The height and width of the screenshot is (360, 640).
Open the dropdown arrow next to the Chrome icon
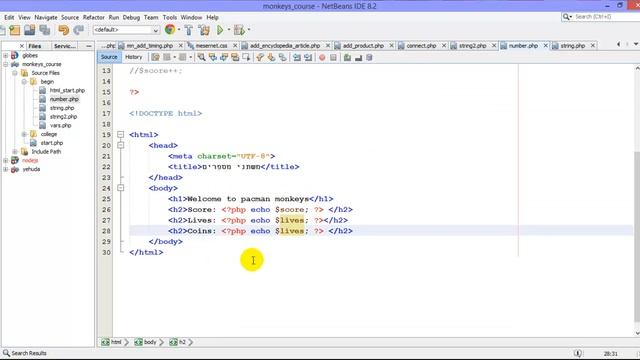pyautogui.click(x=179, y=30)
